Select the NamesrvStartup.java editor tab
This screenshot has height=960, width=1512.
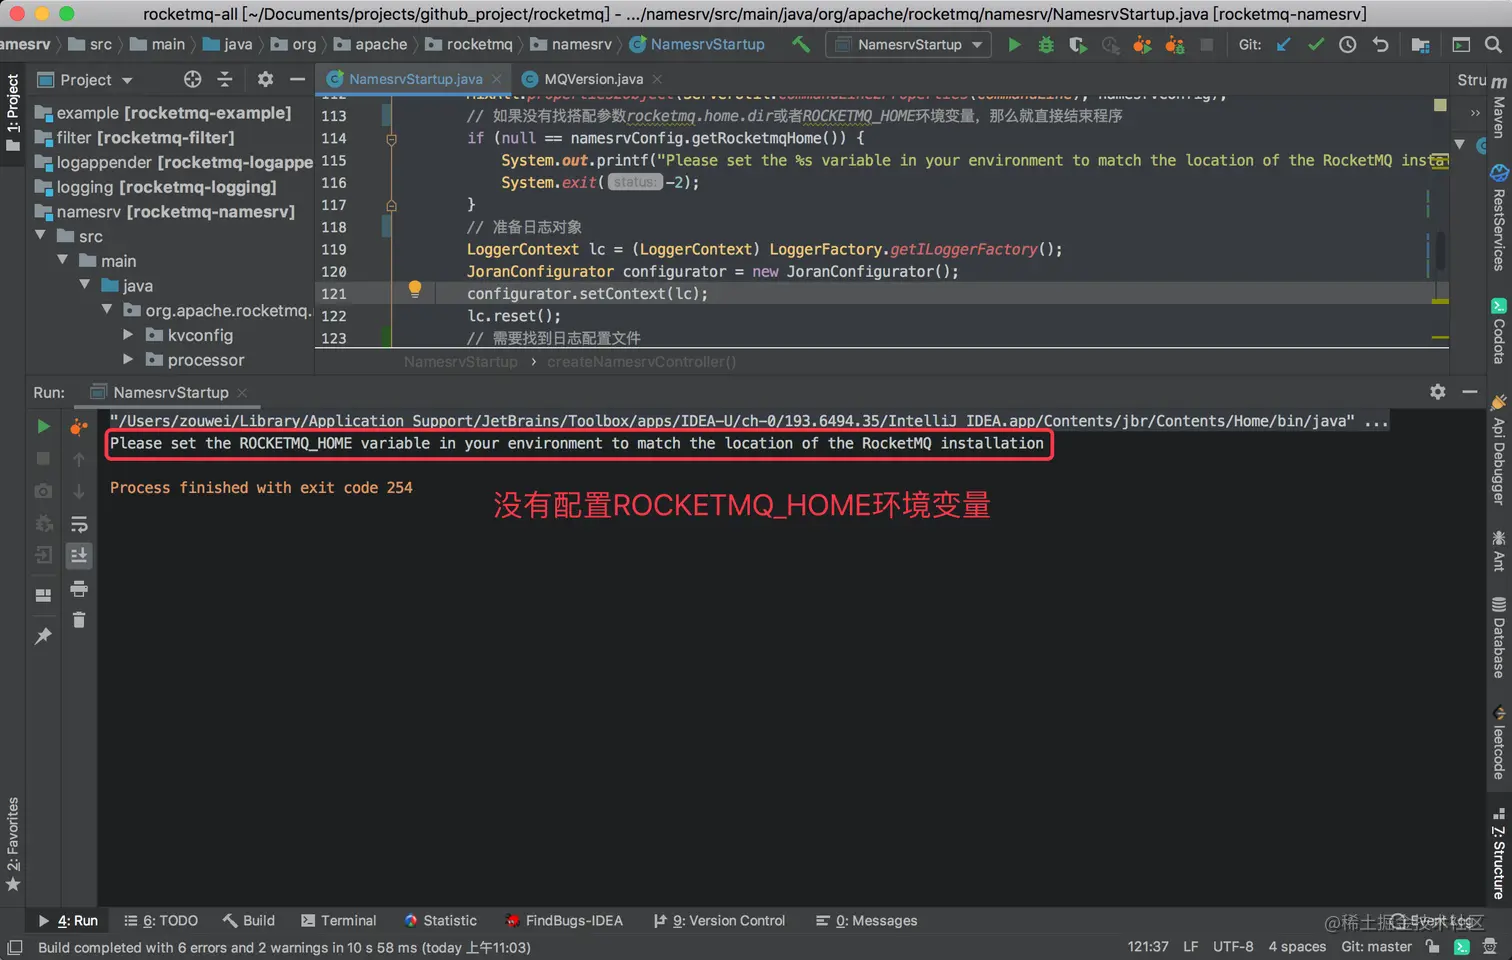point(415,79)
